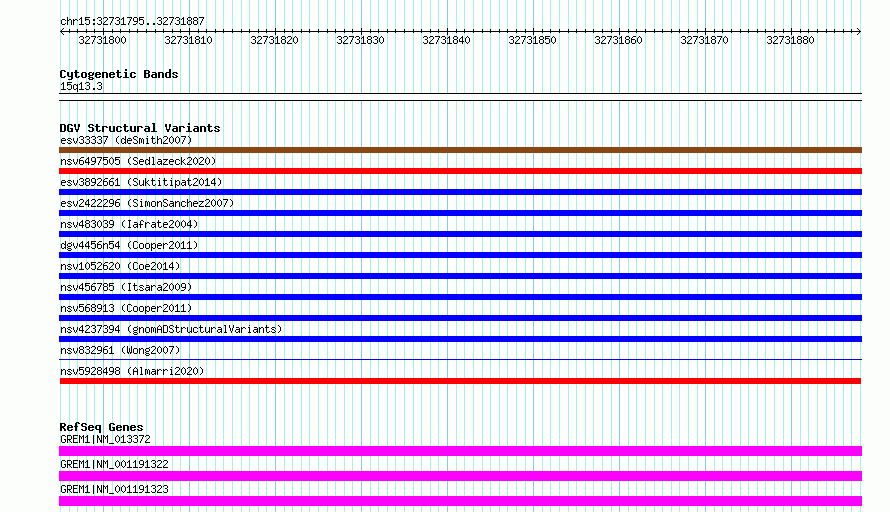The width and height of the screenshot is (890, 512).
Task: Select the DGV Structural Variants track title
Action: coord(140,128)
